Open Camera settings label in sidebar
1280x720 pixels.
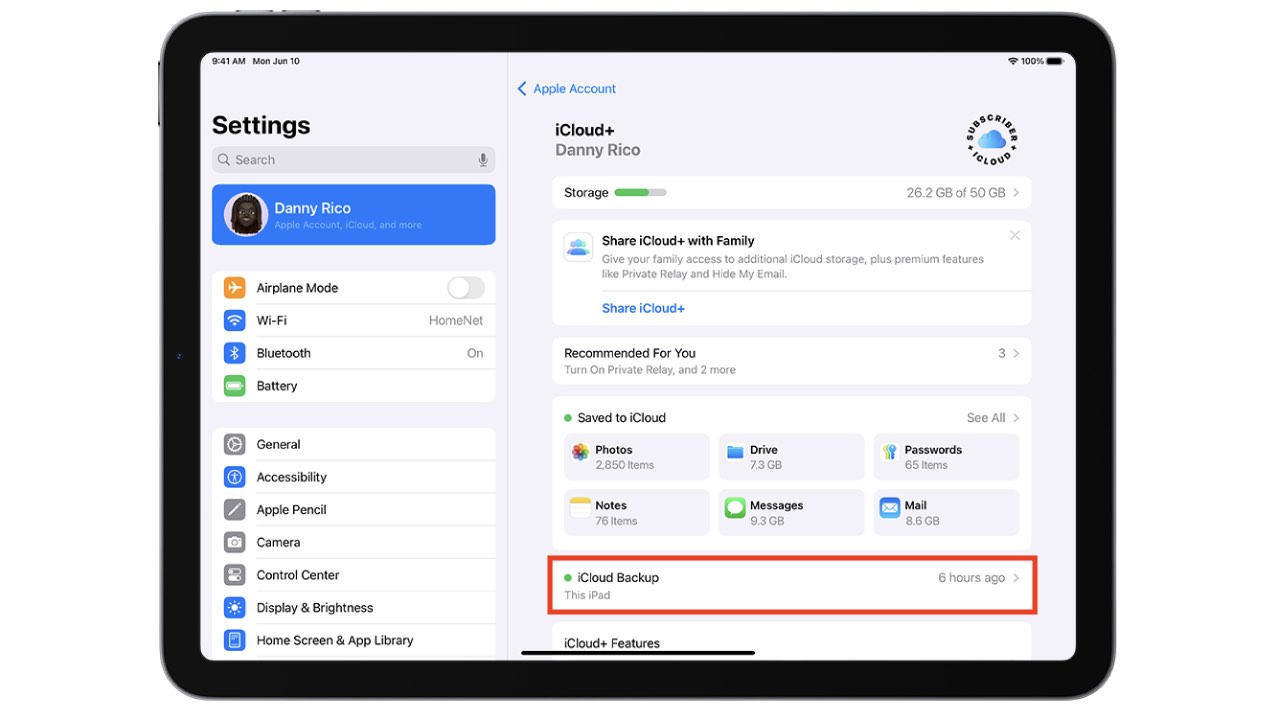[x=278, y=542]
